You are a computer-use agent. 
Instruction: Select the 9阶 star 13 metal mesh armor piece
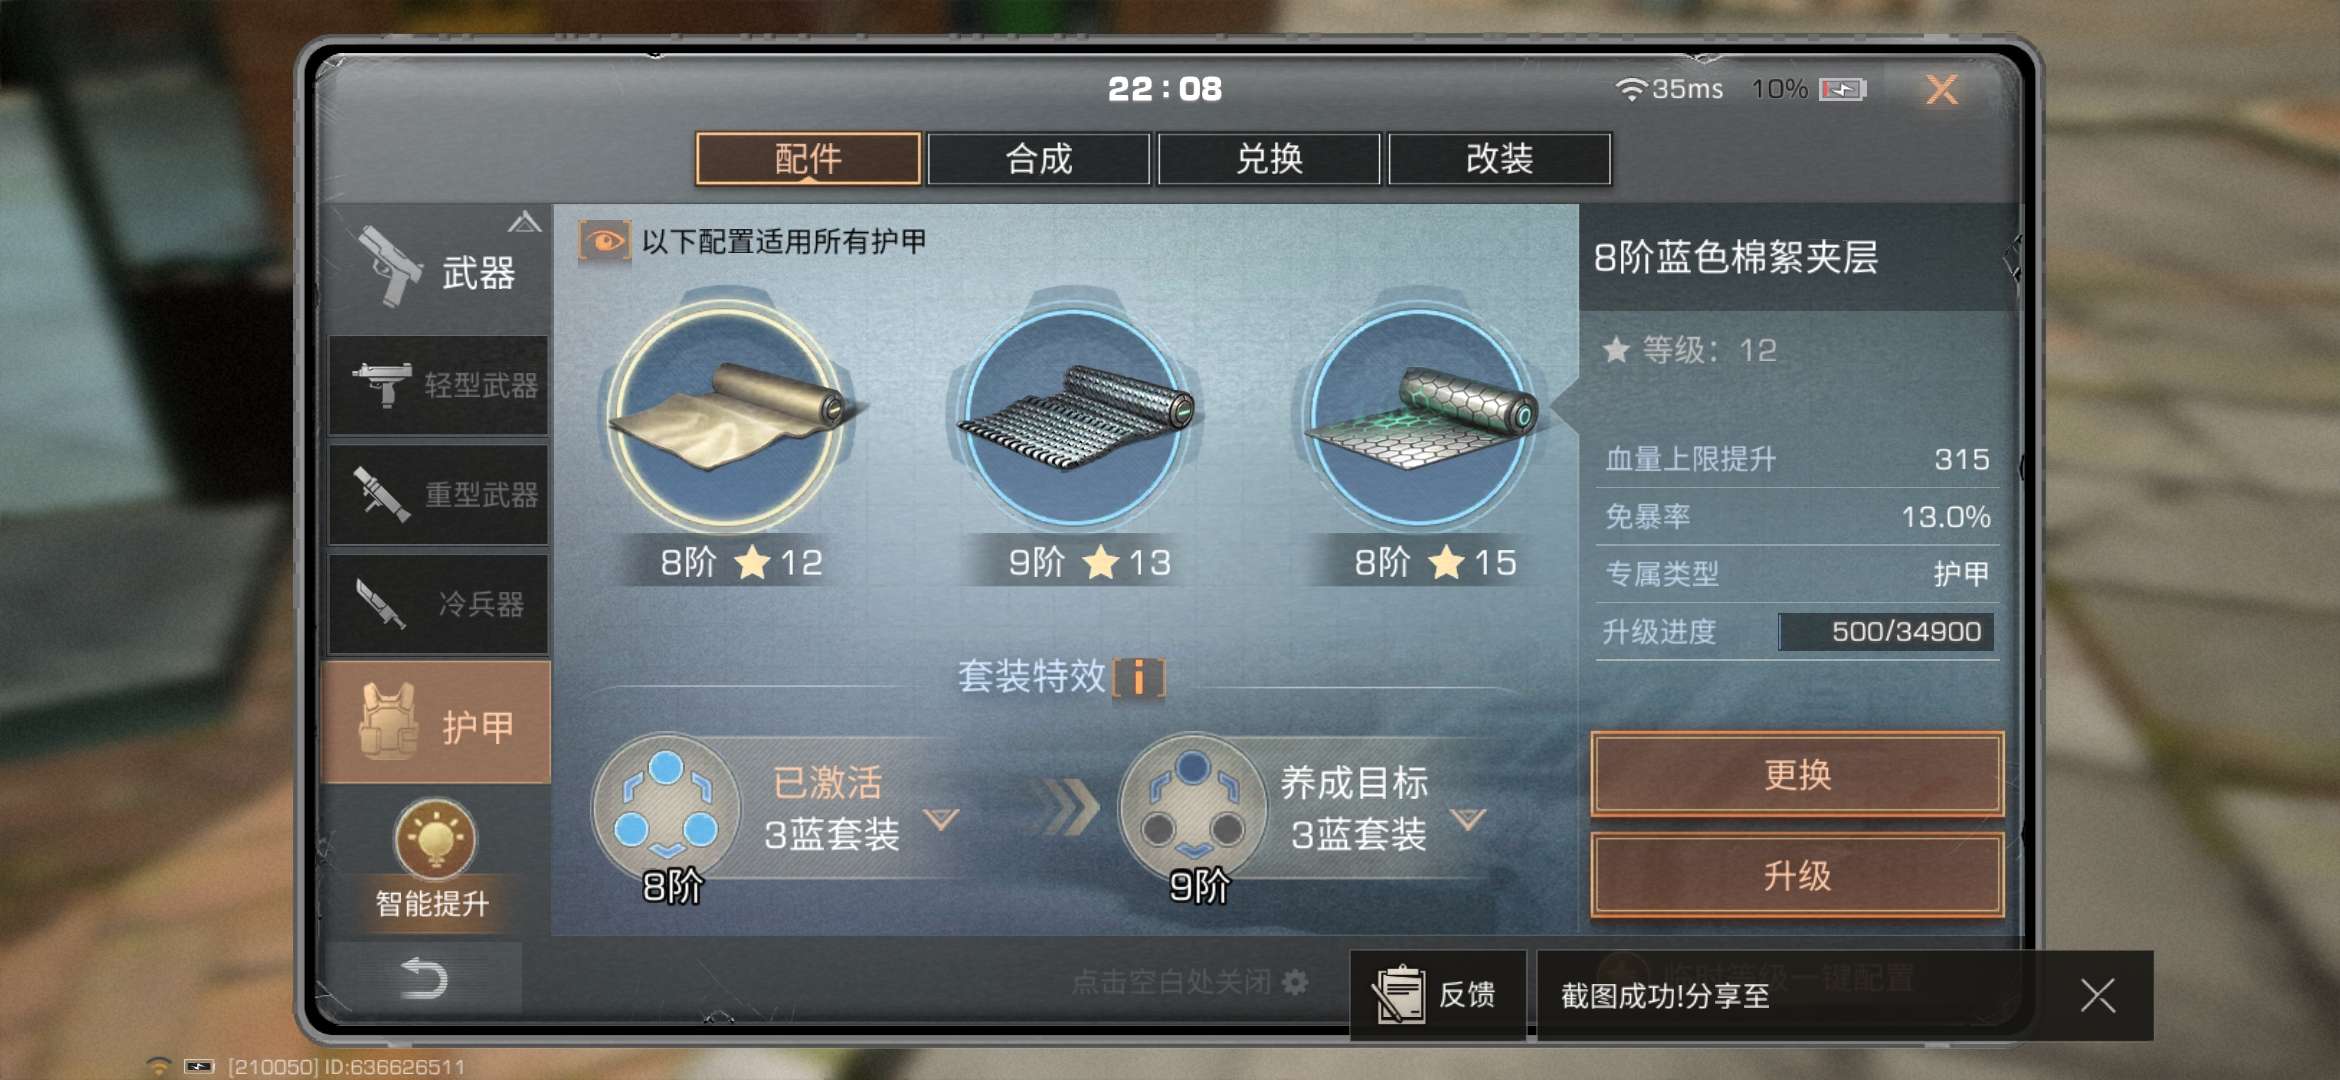(1075, 416)
